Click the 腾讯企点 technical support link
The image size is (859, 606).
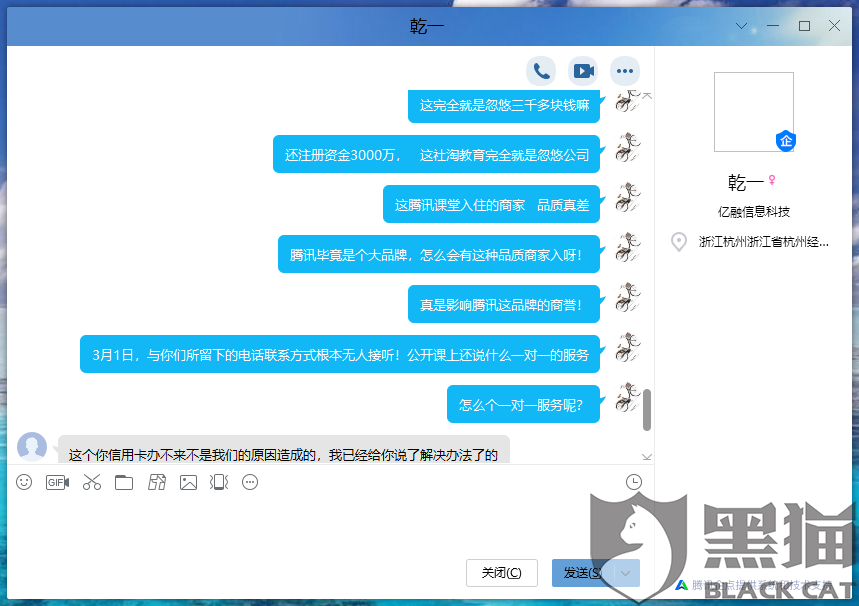760,585
